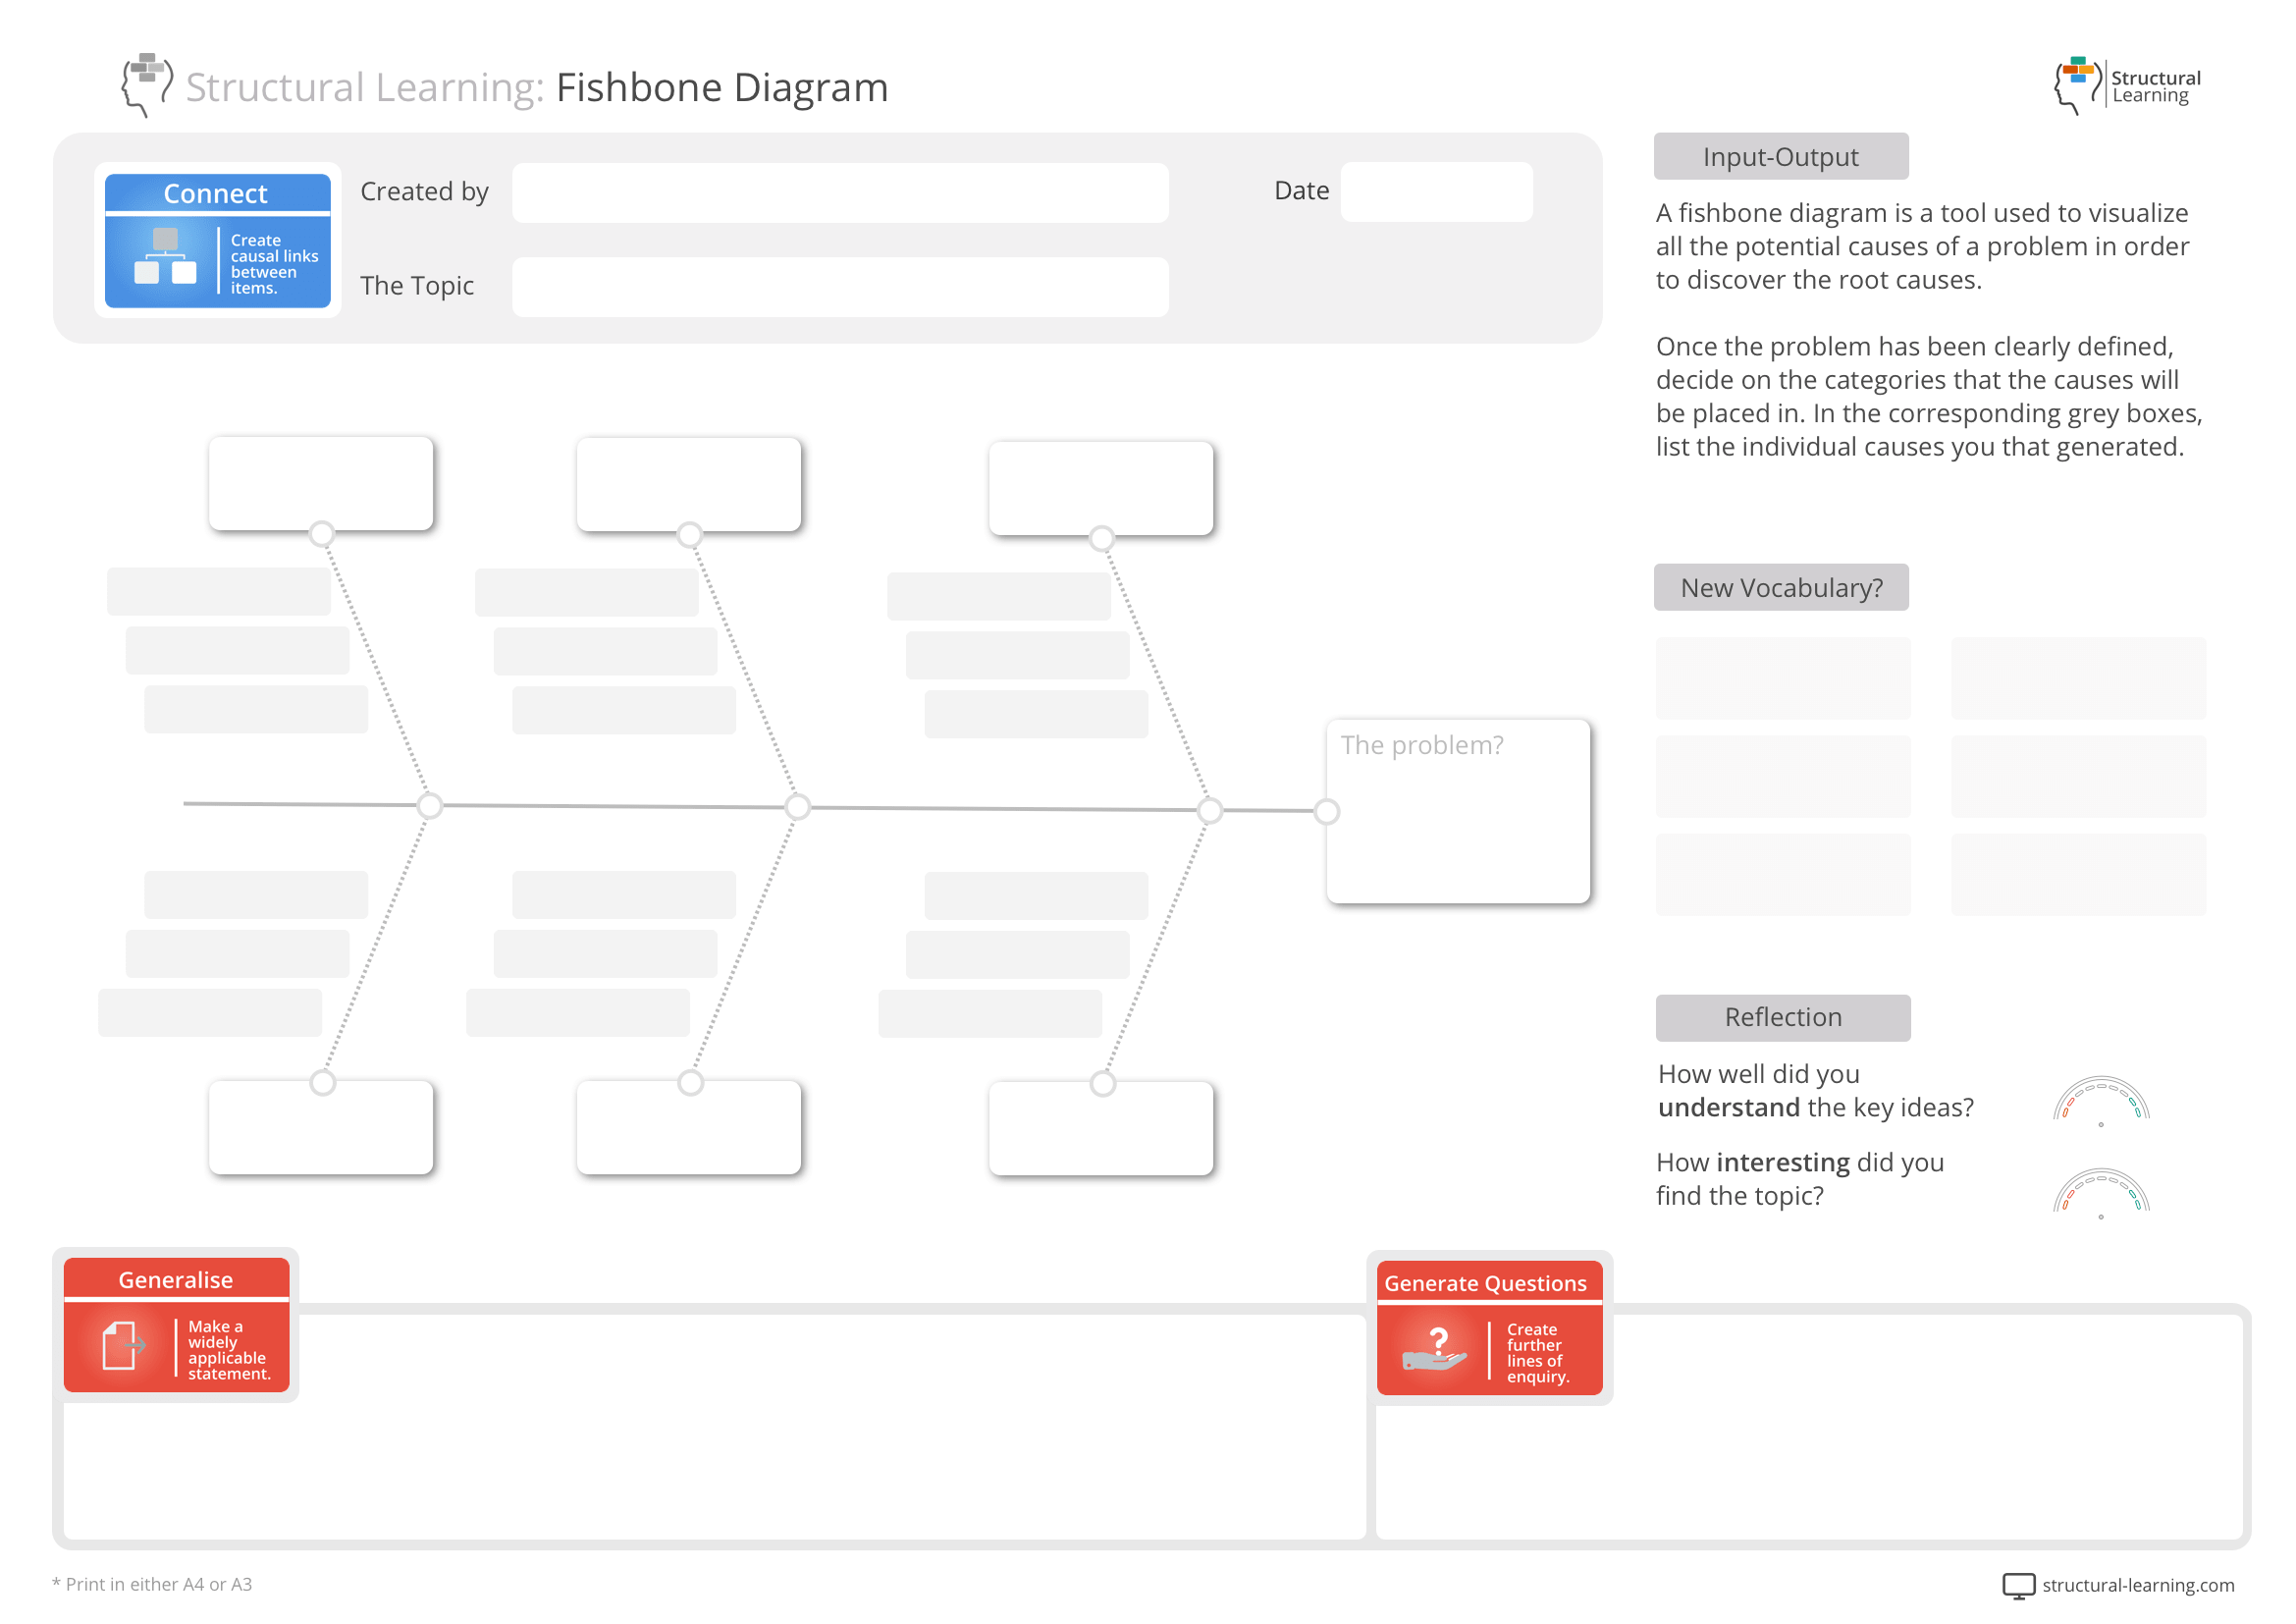The image size is (2296, 1624).
Task: Click the Generalise document icon
Action: pos(120,1348)
